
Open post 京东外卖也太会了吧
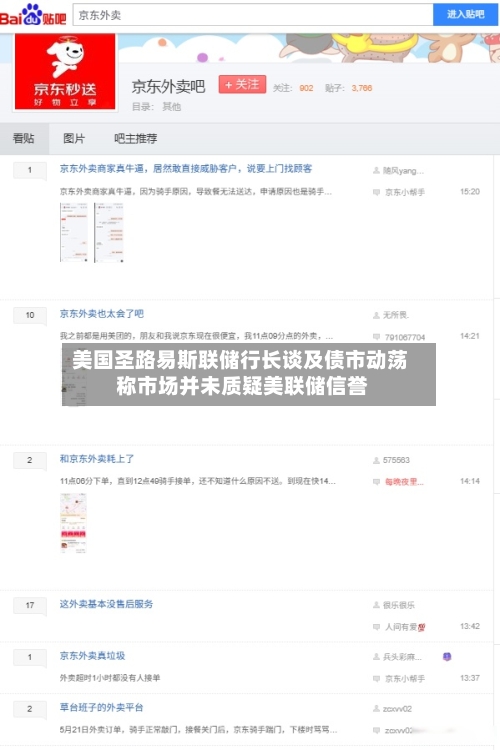pyautogui.click(x=101, y=314)
